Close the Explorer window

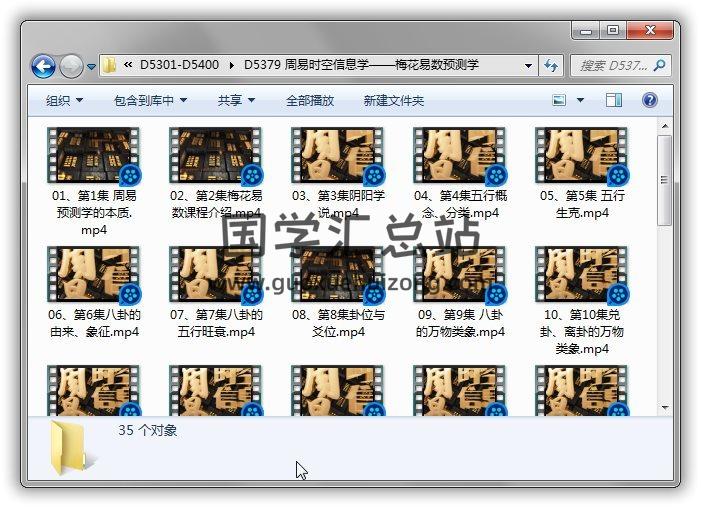coord(650,31)
